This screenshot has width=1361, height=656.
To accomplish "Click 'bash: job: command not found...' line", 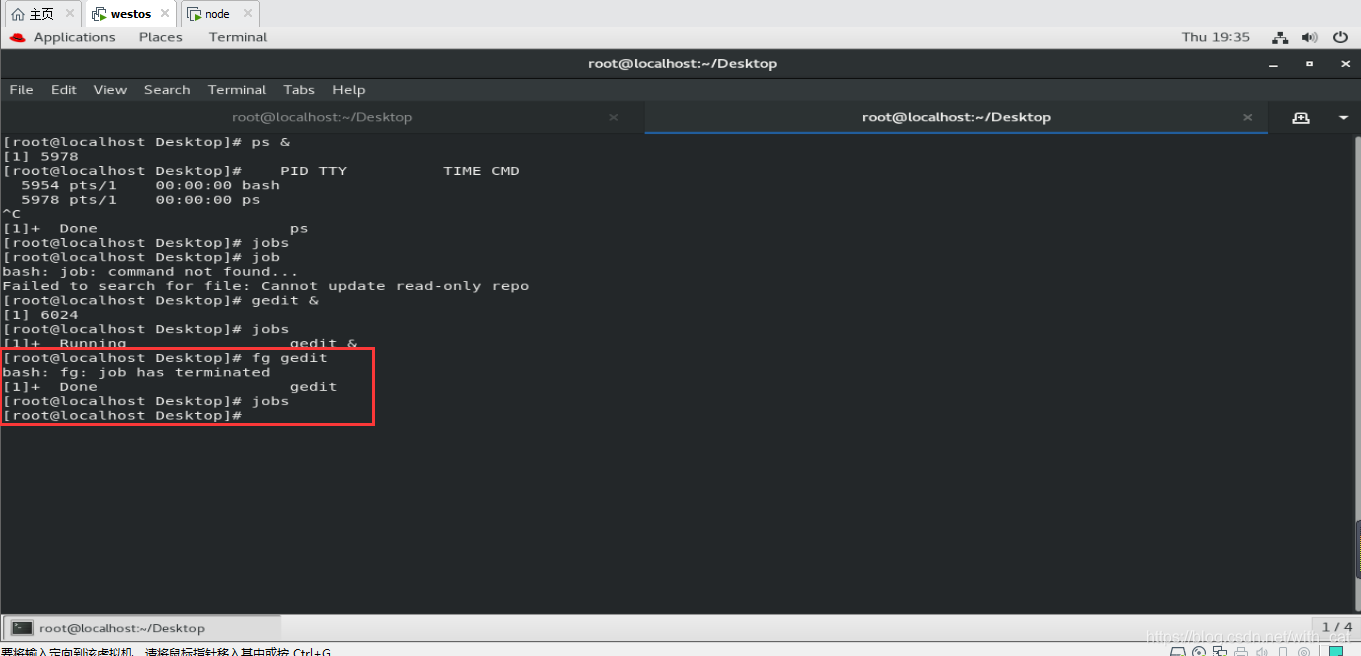I will (150, 271).
